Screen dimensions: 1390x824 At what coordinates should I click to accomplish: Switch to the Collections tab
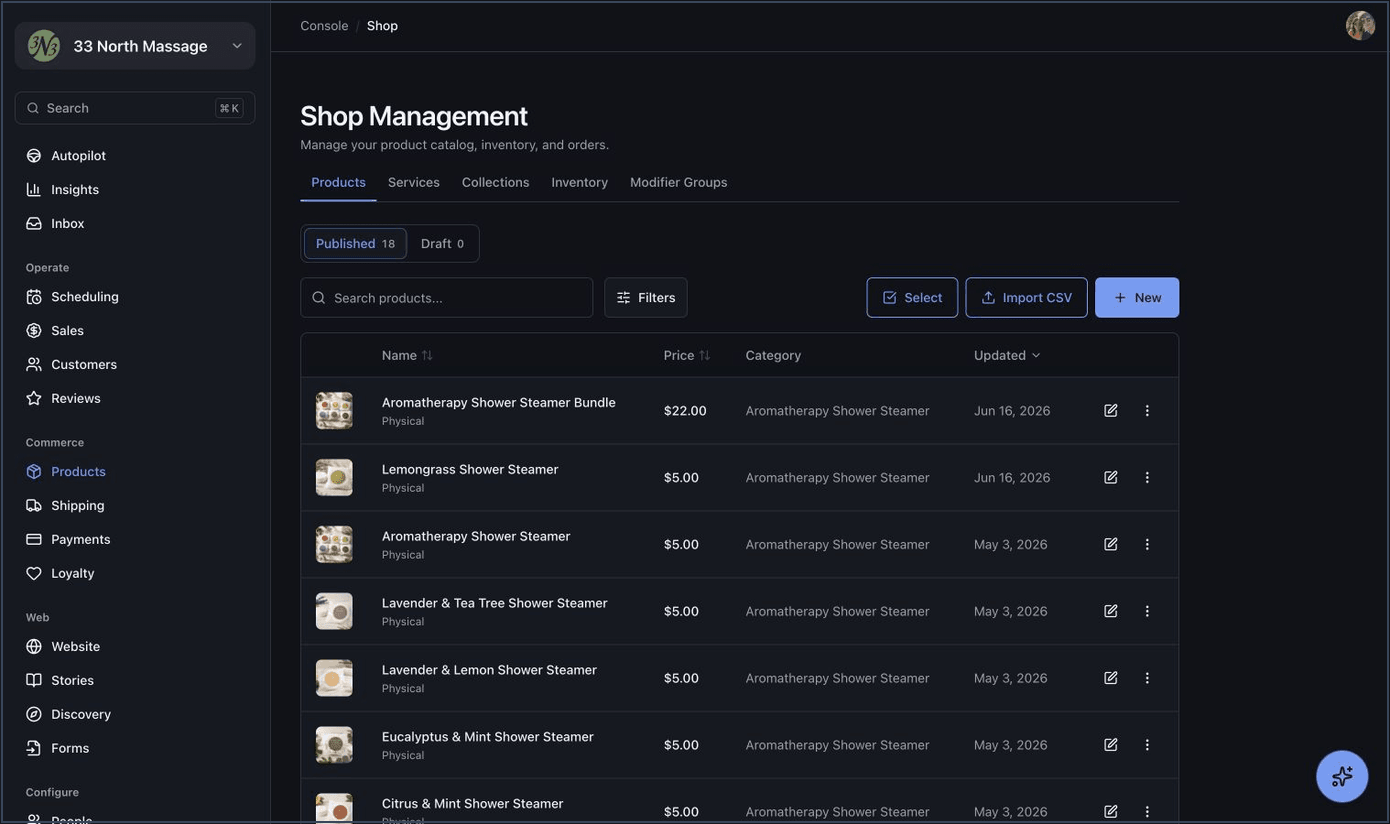[x=496, y=183]
